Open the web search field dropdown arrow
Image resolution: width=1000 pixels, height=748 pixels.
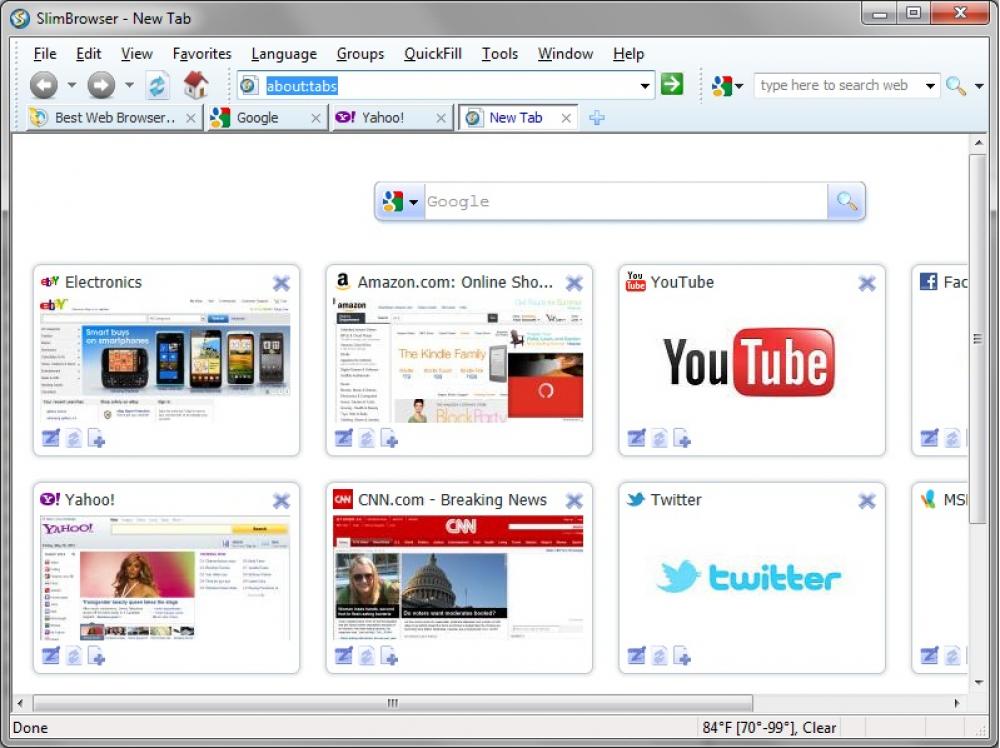point(930,85)
